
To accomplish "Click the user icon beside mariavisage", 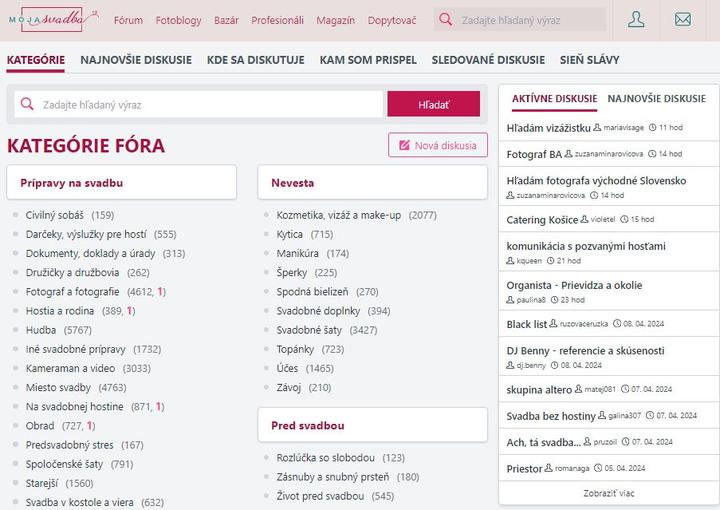I will pyautogui.click(x=597, y=128).
